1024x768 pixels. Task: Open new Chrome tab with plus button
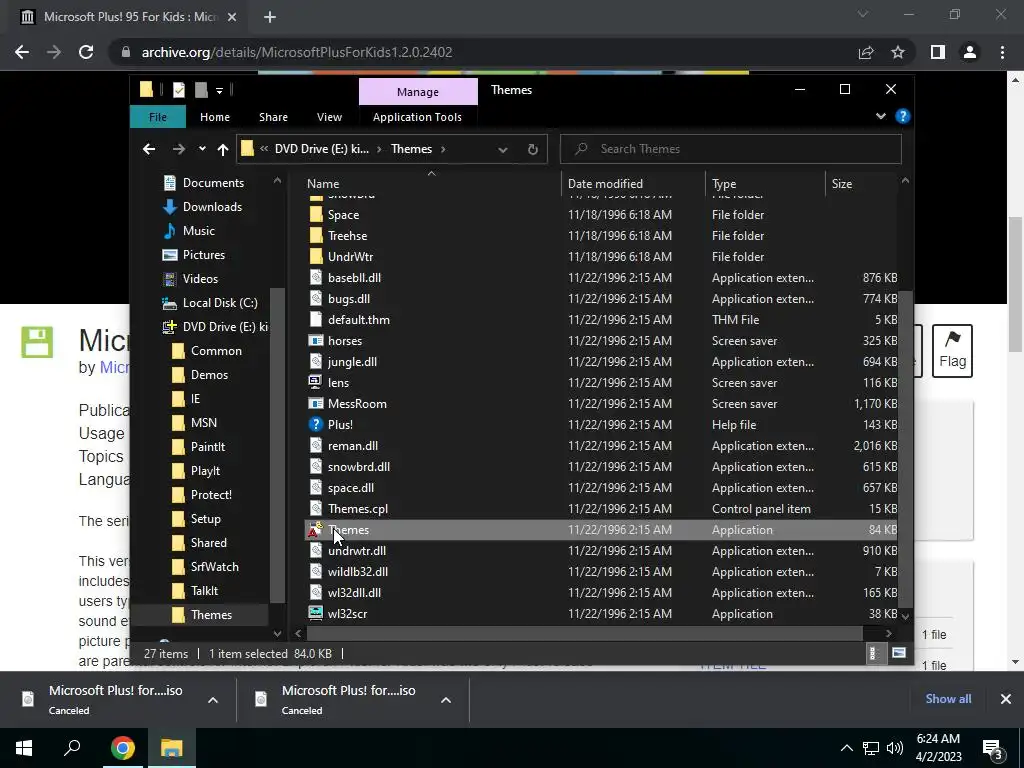point(270,17)
